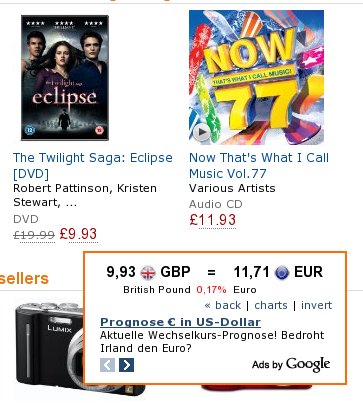This screenshot has width=363, height=403.
Task: Click the « back link in converter popup
Action: 223,305
